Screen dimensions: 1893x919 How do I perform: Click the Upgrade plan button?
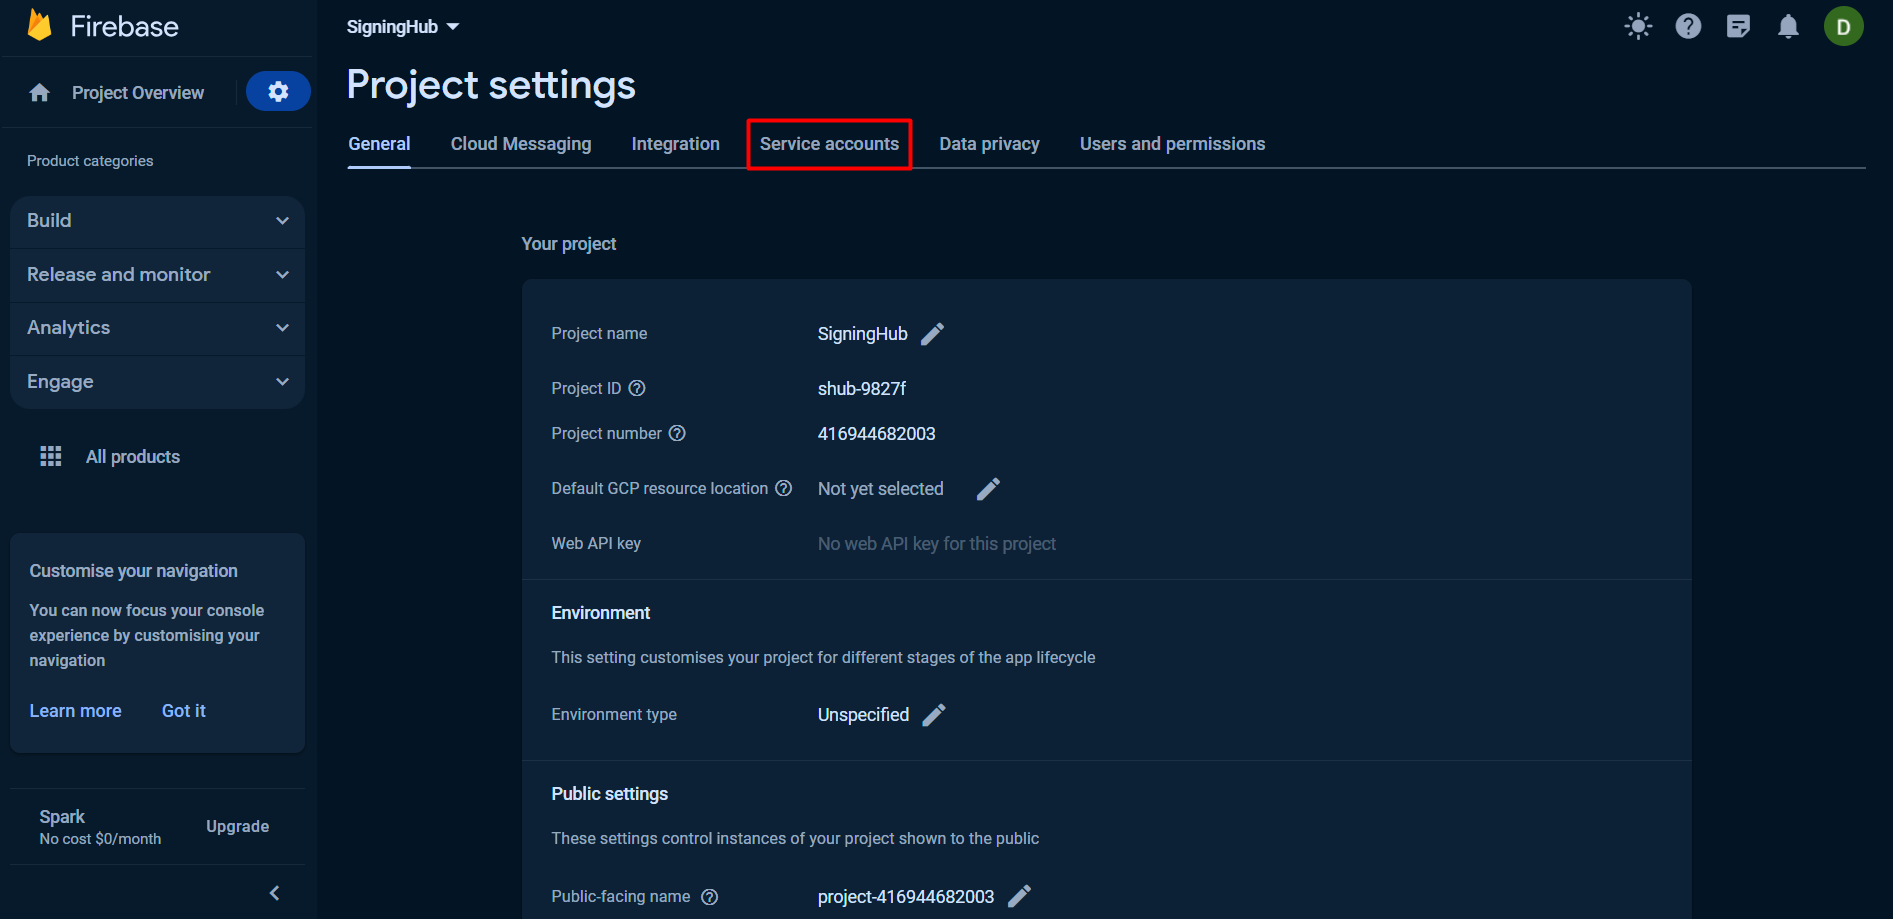[237, 826]
